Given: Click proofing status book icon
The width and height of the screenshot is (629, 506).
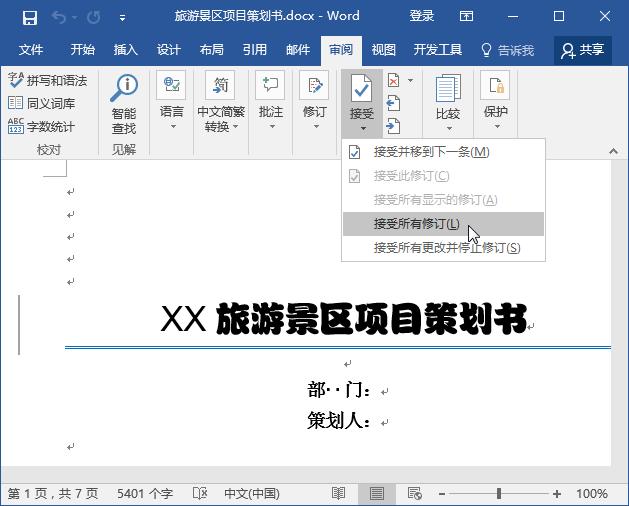Looking at the screenshot, I should click(x=199, y=494).
